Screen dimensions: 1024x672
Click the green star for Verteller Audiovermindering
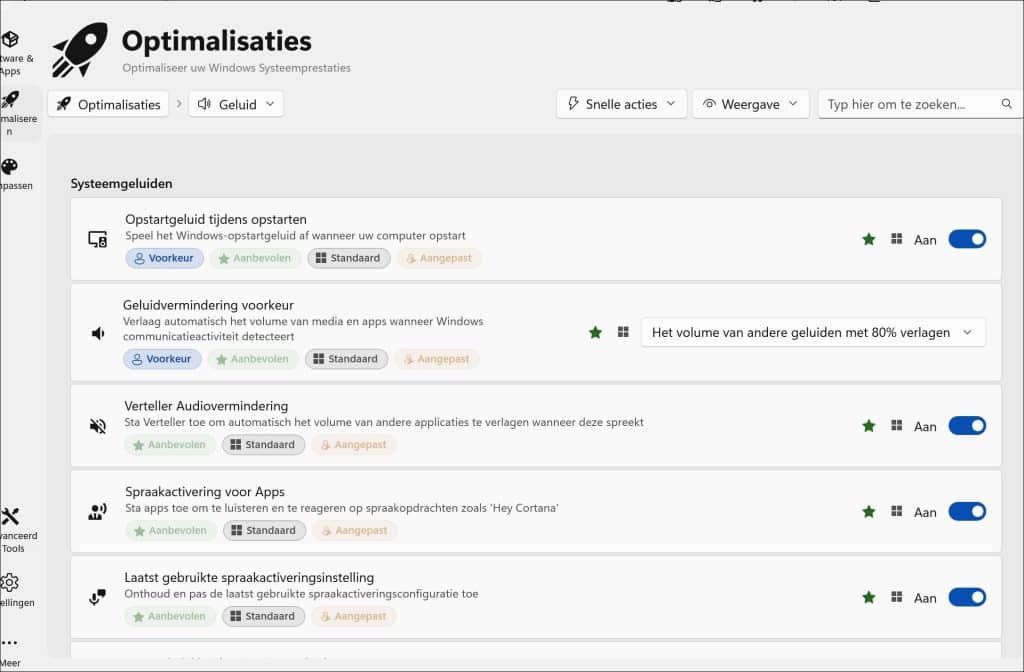[x=869, y=426]
